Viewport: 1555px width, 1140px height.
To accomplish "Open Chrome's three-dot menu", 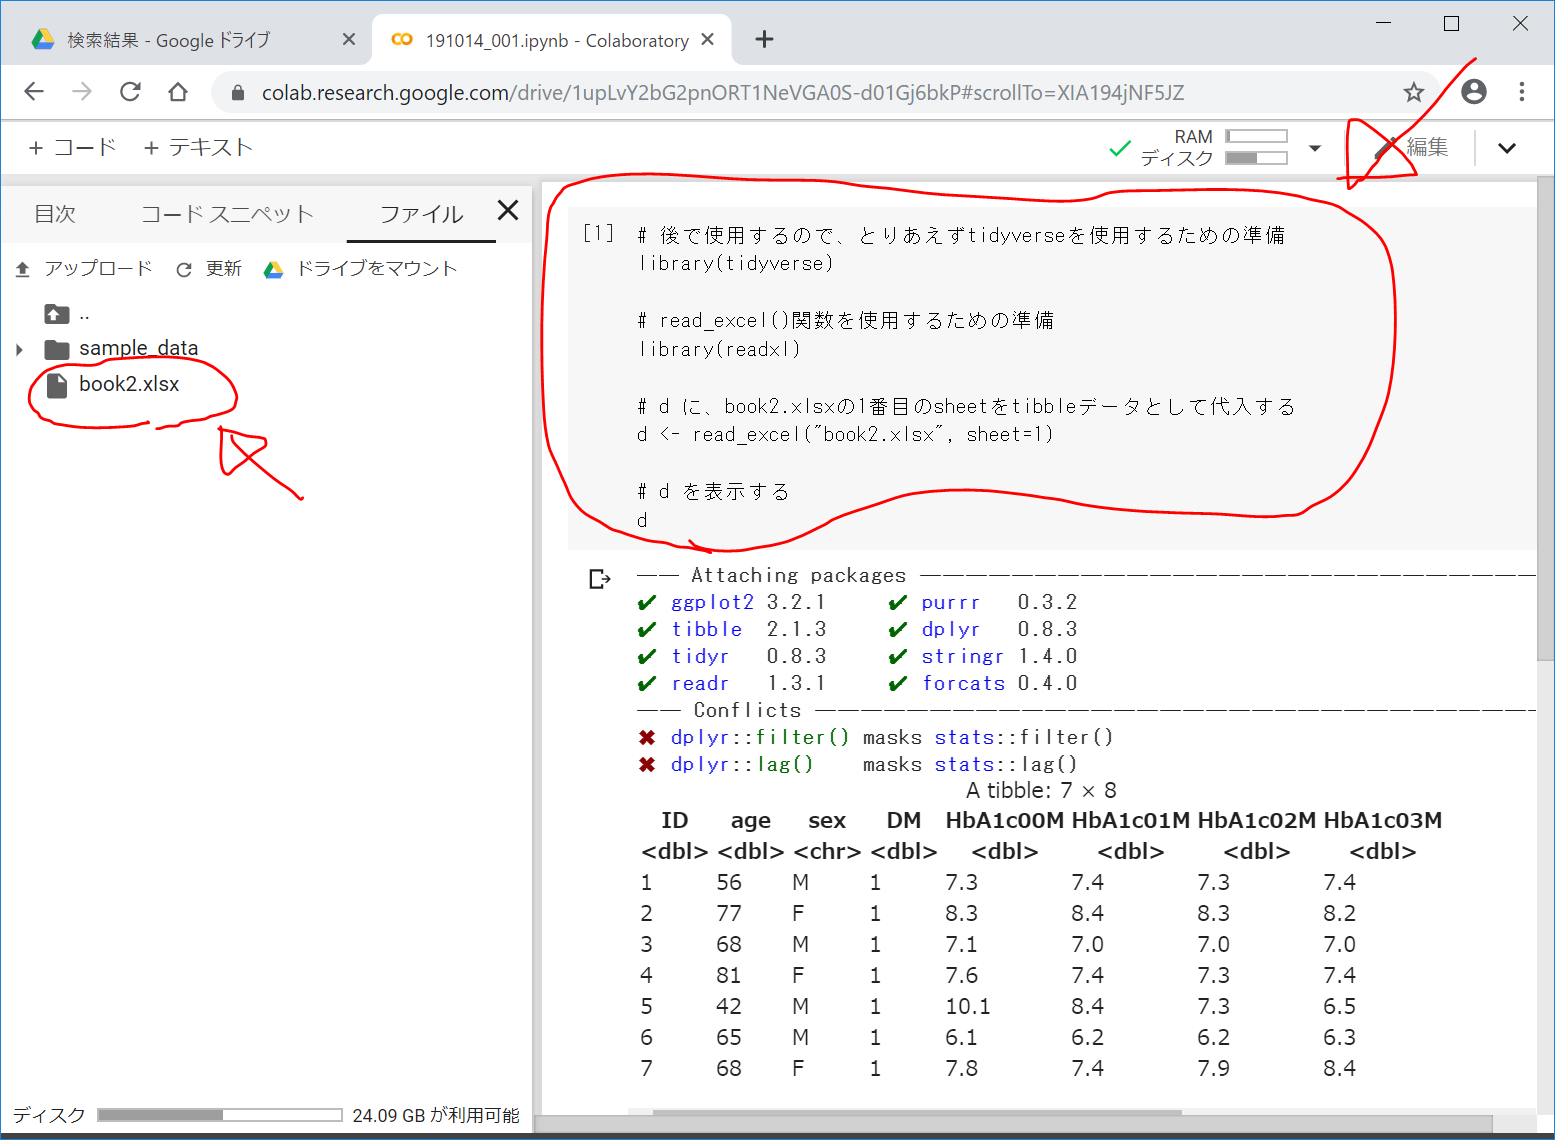I will coord(1521,92).
